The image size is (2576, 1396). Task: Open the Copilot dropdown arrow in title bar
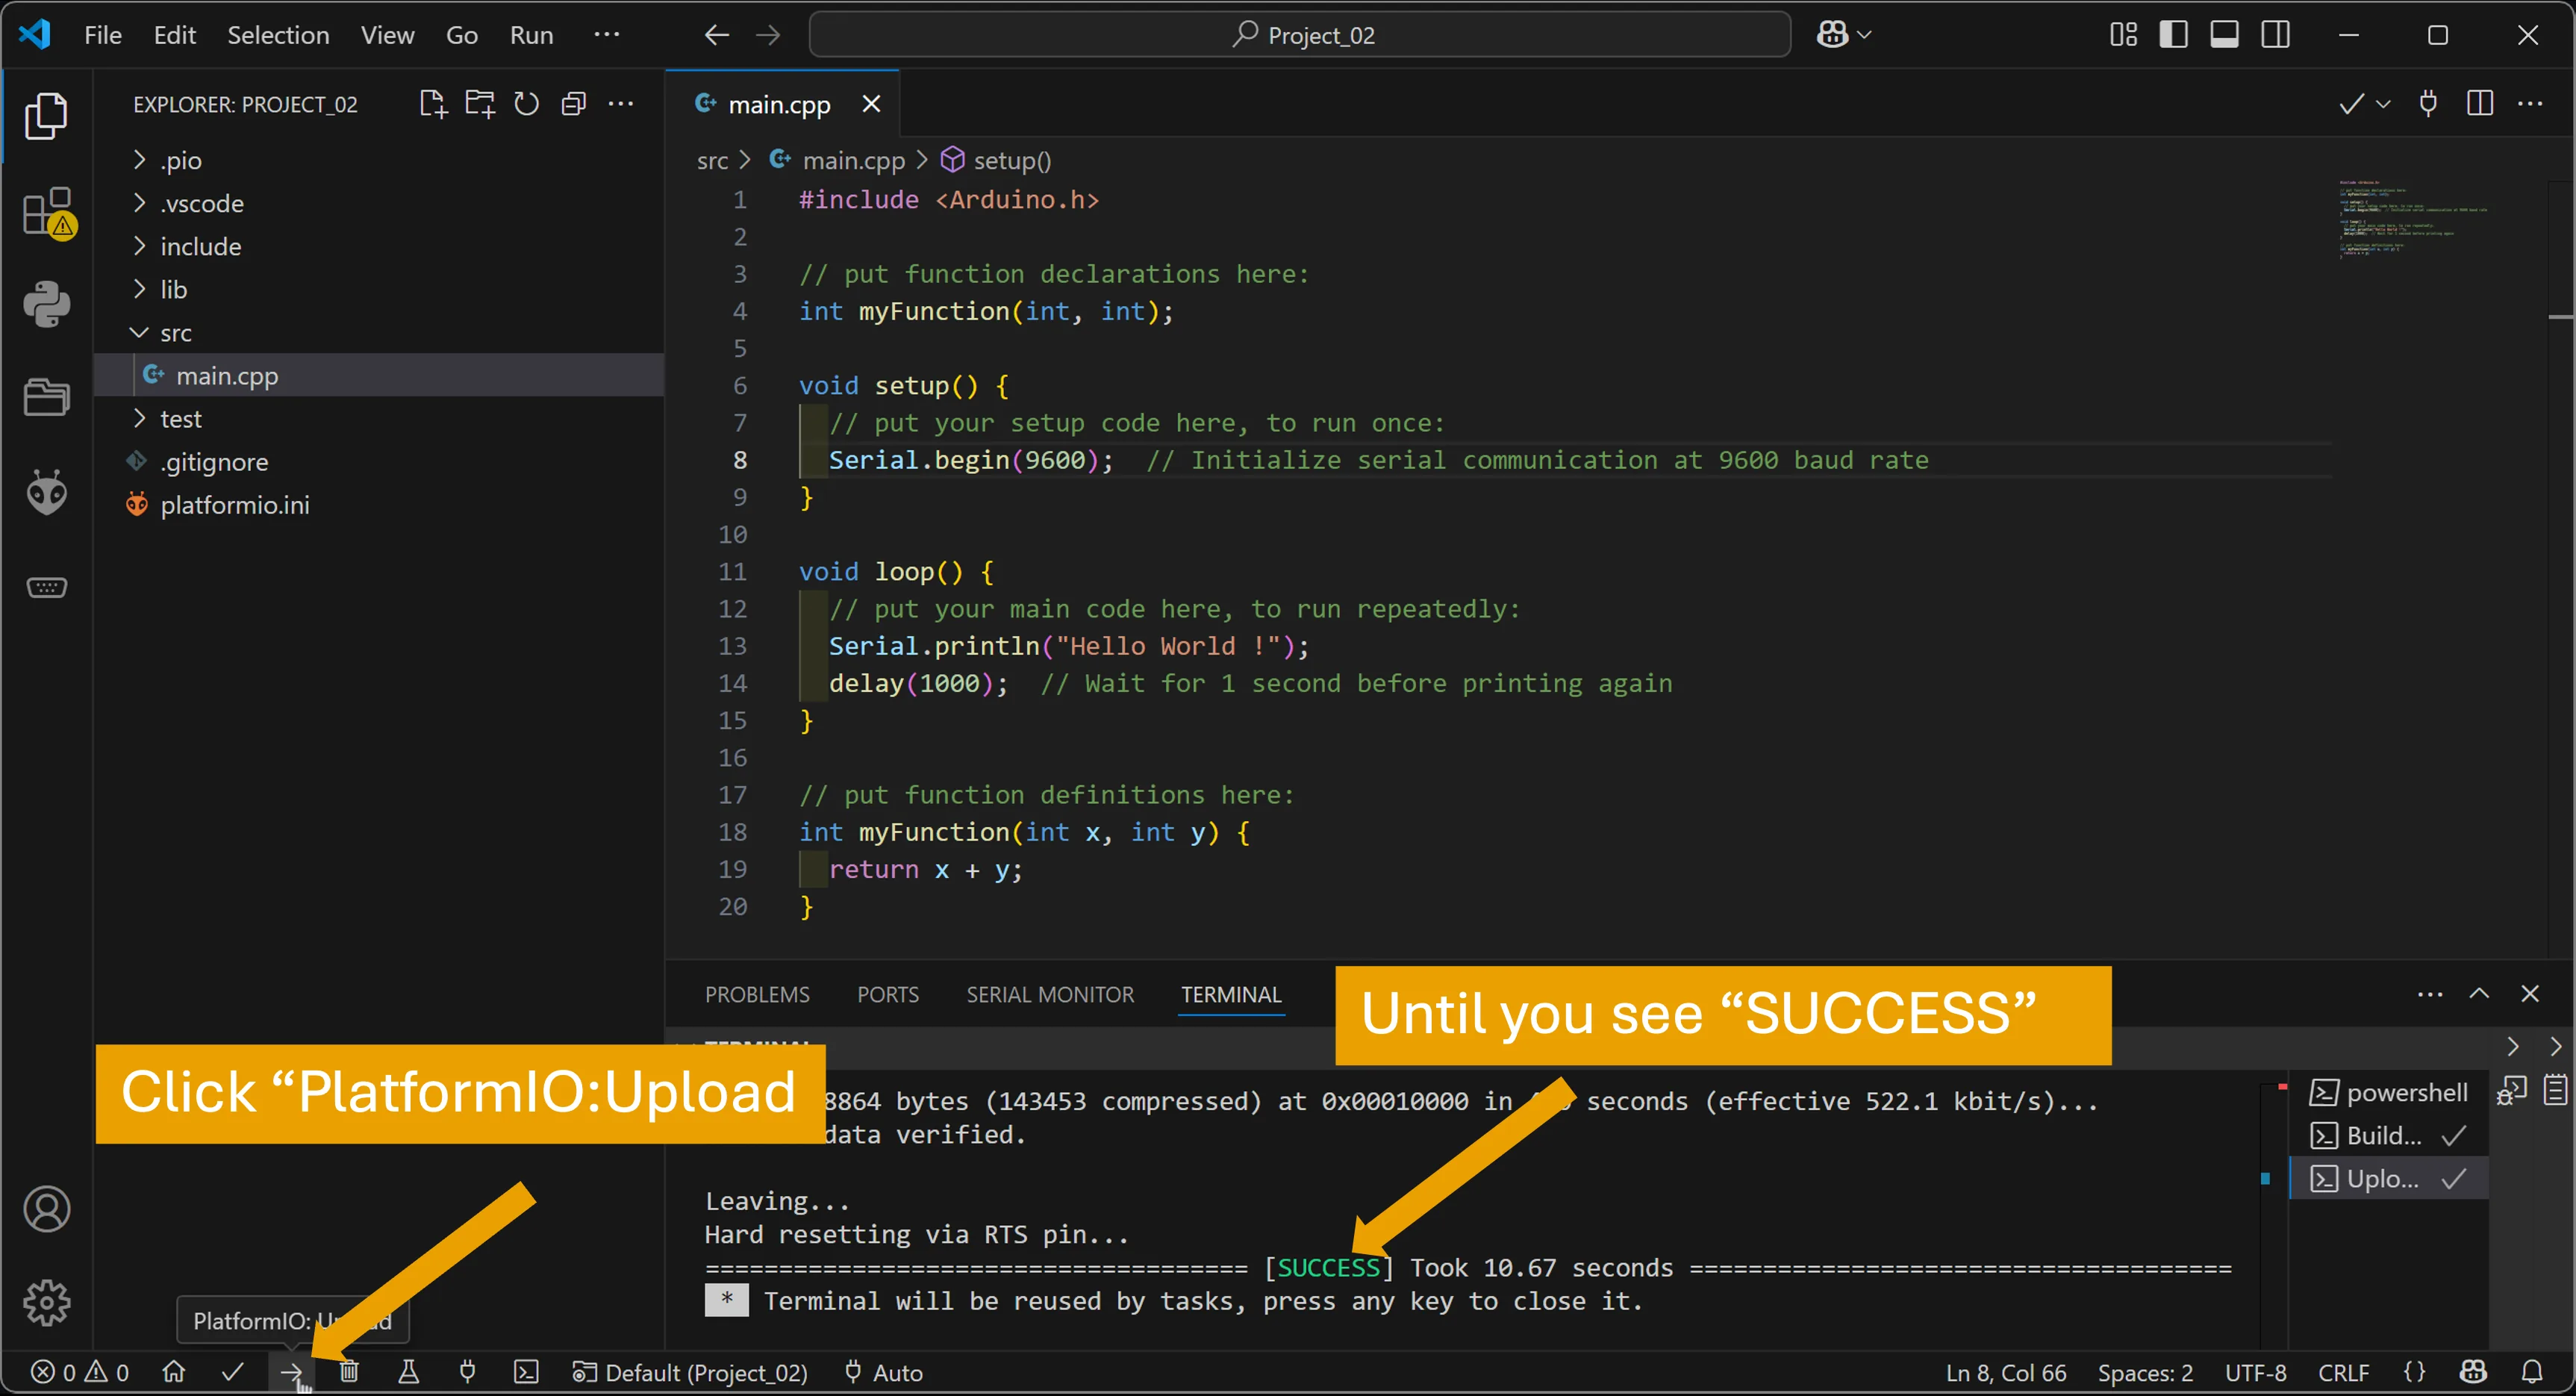point(1864,35)
